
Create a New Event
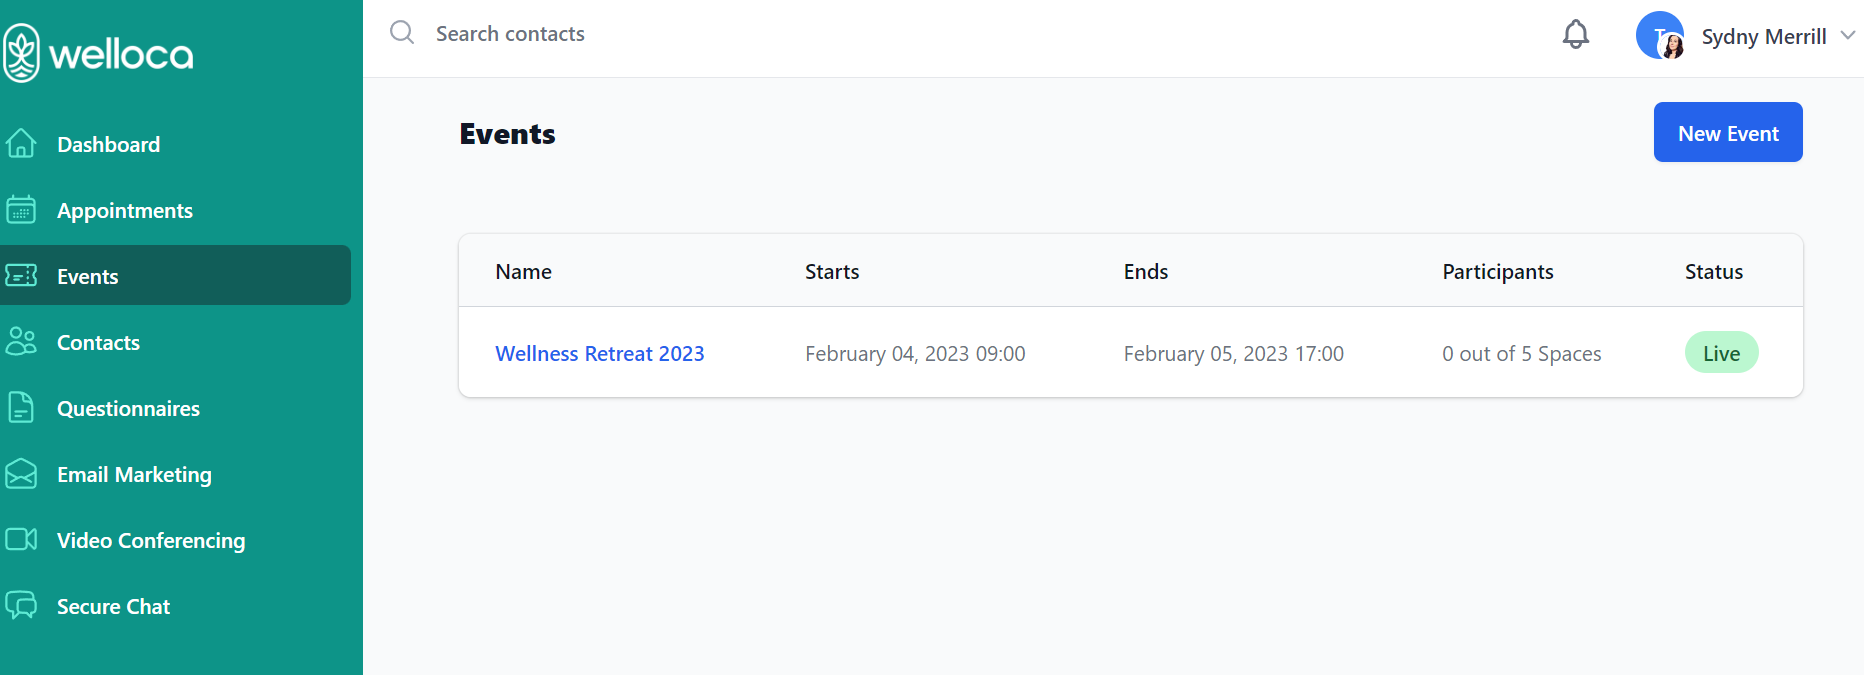[x=1728, y=132]
